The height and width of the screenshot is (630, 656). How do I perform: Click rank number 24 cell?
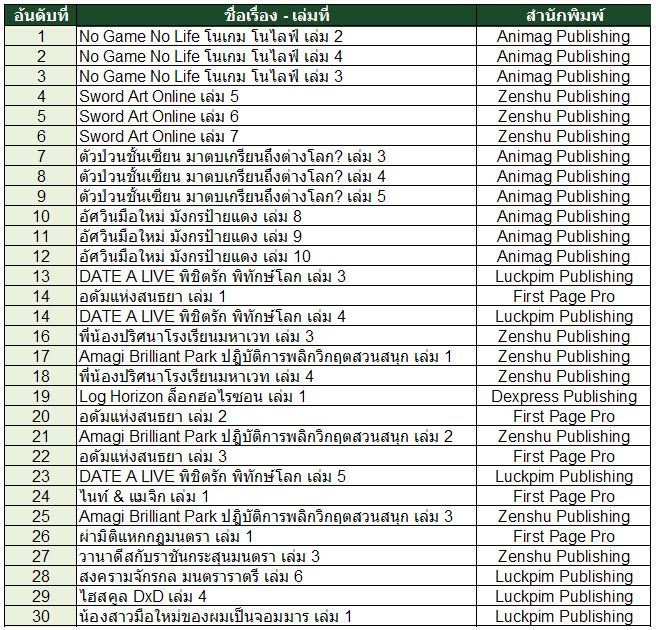(41, 497)
